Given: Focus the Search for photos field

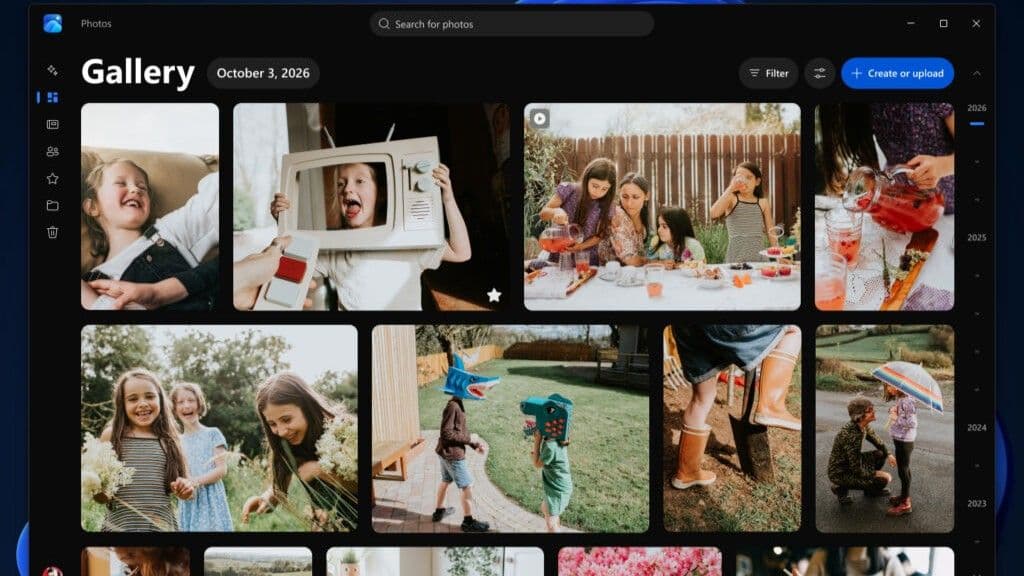Looking at the screenshot, I should coord(512,24).
